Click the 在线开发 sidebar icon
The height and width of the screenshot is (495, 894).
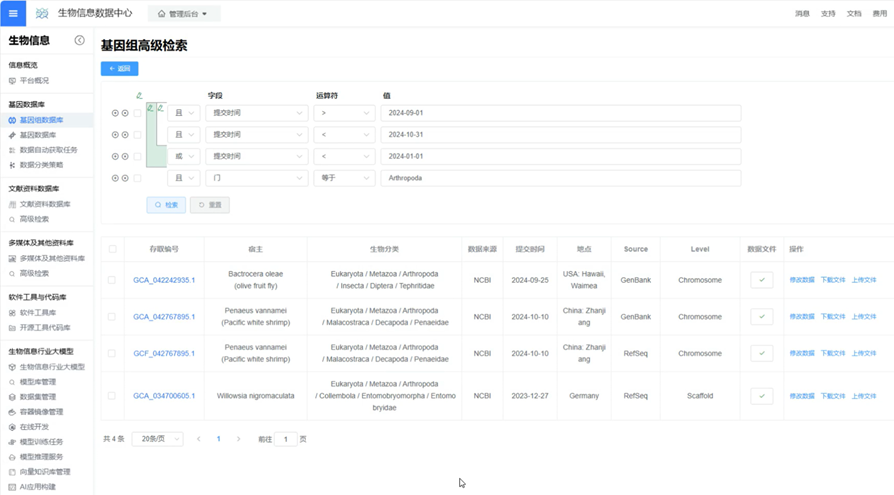[x=12, y=426]
